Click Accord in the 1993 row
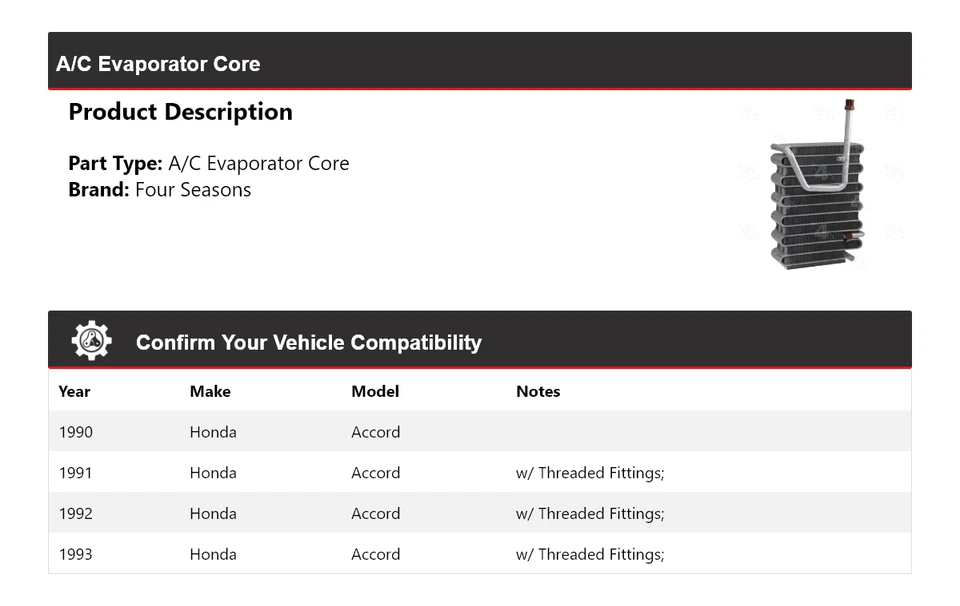 [x=375, y=554]
